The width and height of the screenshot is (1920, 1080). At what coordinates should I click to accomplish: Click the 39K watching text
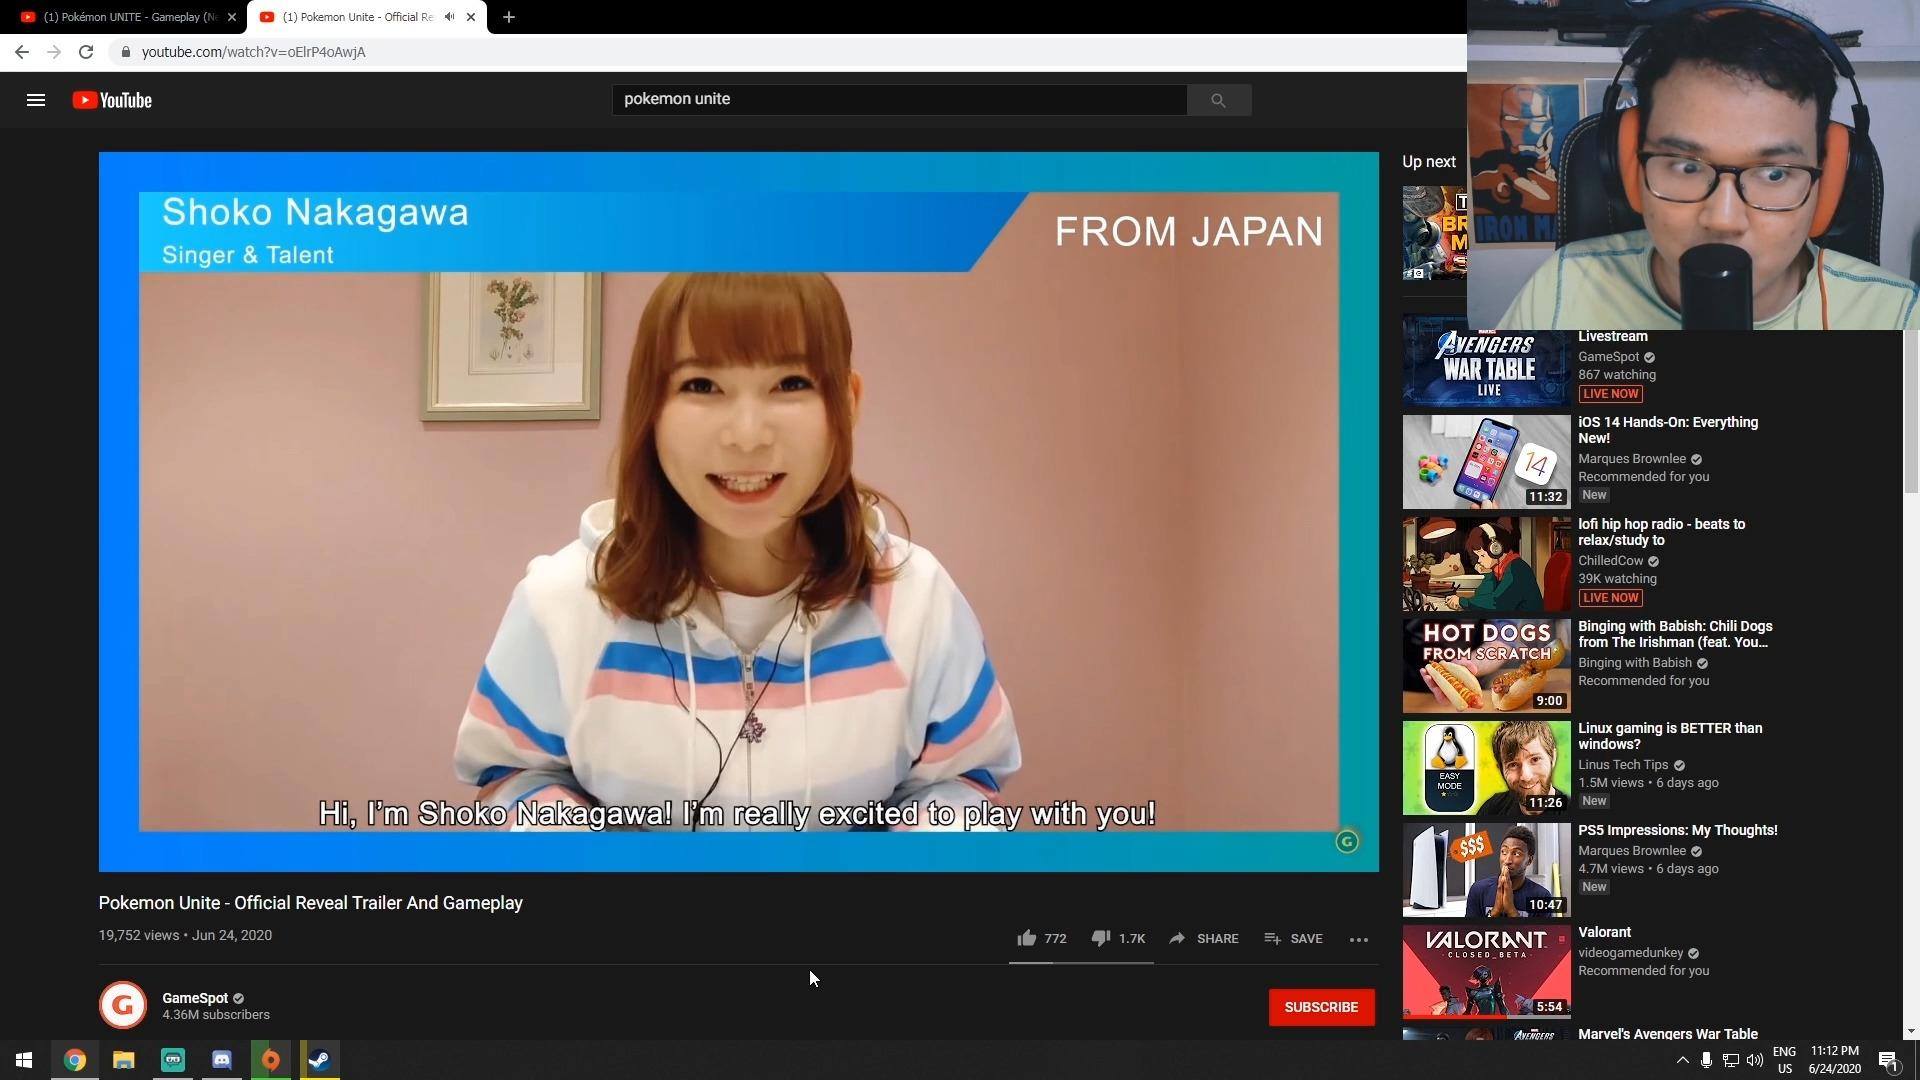1617,579
